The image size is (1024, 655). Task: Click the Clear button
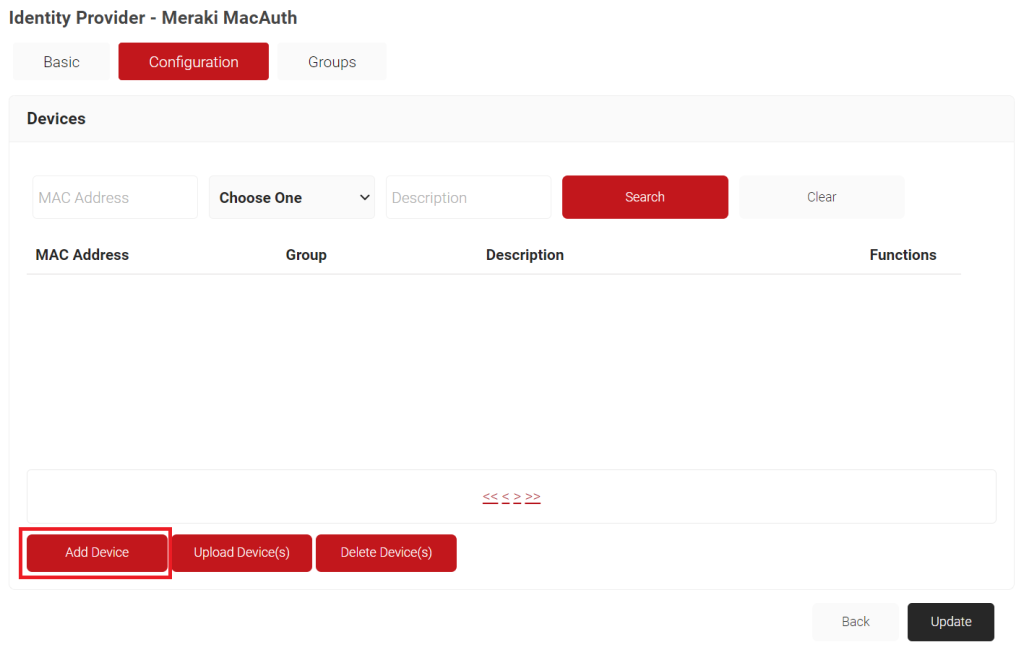tap(820, 197)
